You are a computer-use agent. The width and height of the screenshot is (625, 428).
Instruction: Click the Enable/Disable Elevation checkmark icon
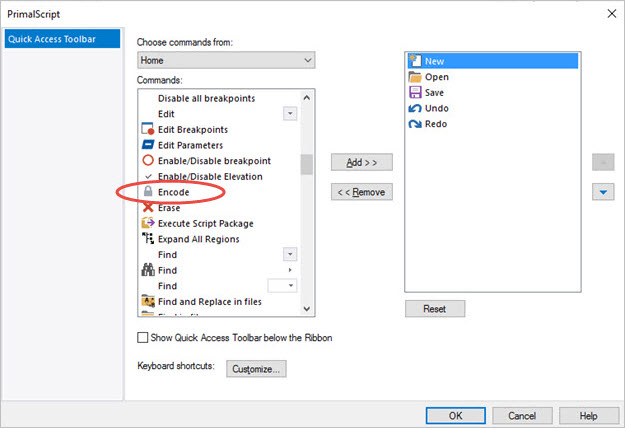point(148,176)
